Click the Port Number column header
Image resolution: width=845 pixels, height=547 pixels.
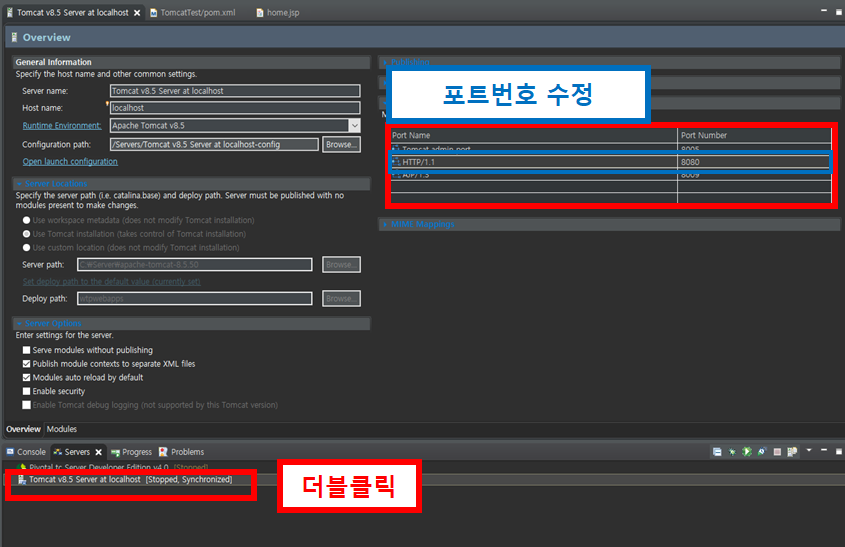754,135
